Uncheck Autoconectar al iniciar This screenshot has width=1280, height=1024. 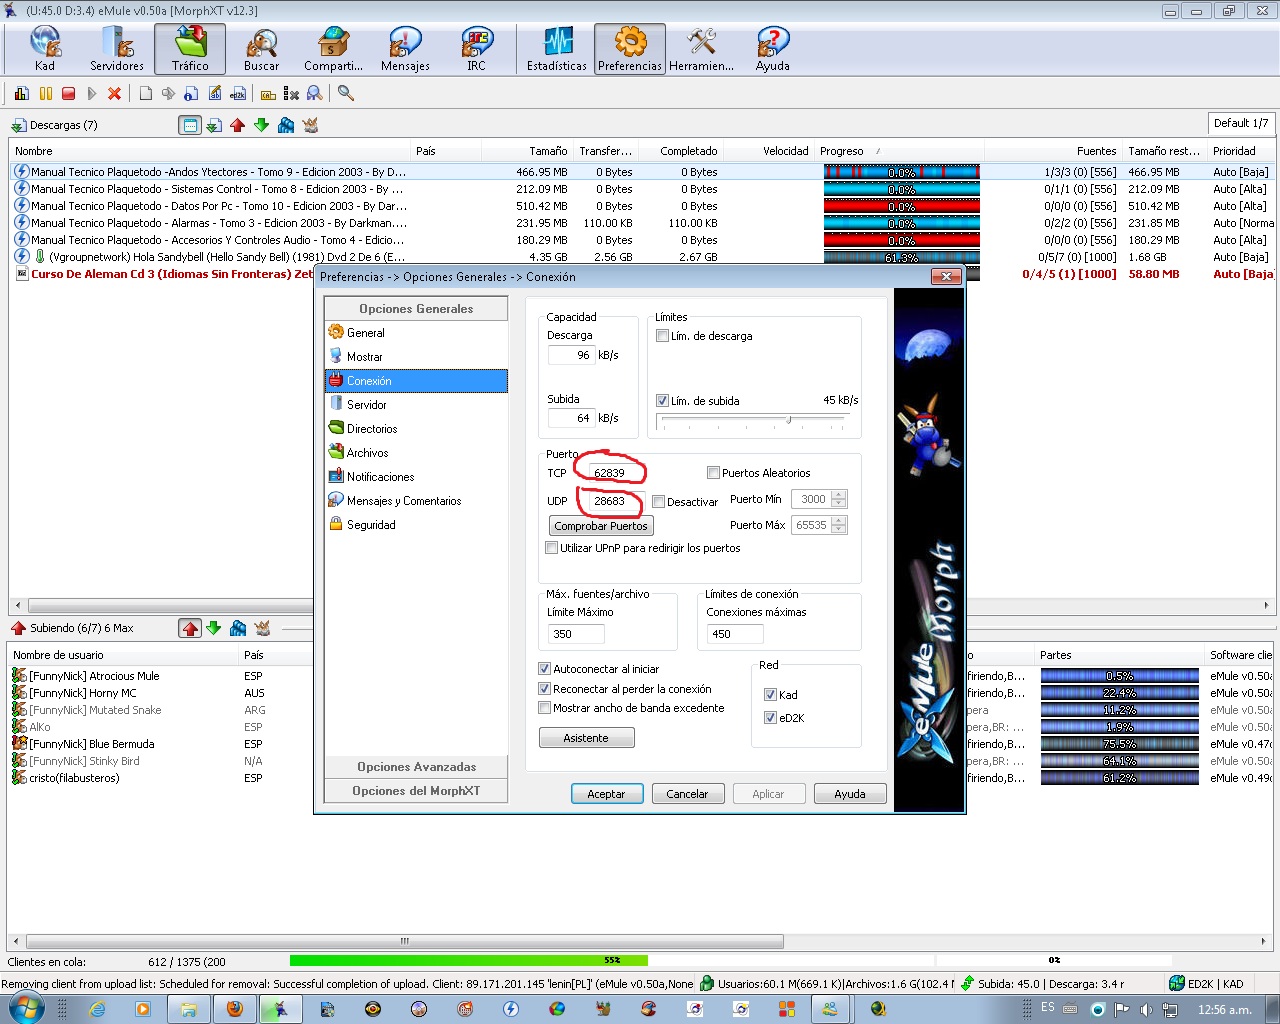click(545, 669)
